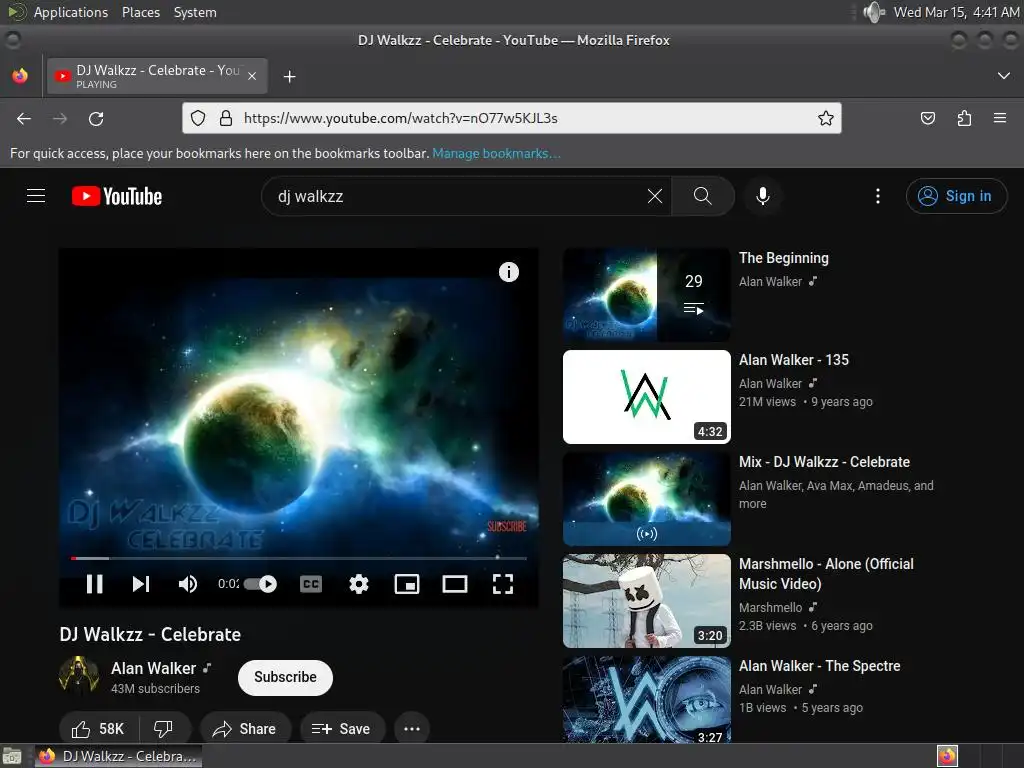
Task: Start voice search microphone
Action: 763,196
